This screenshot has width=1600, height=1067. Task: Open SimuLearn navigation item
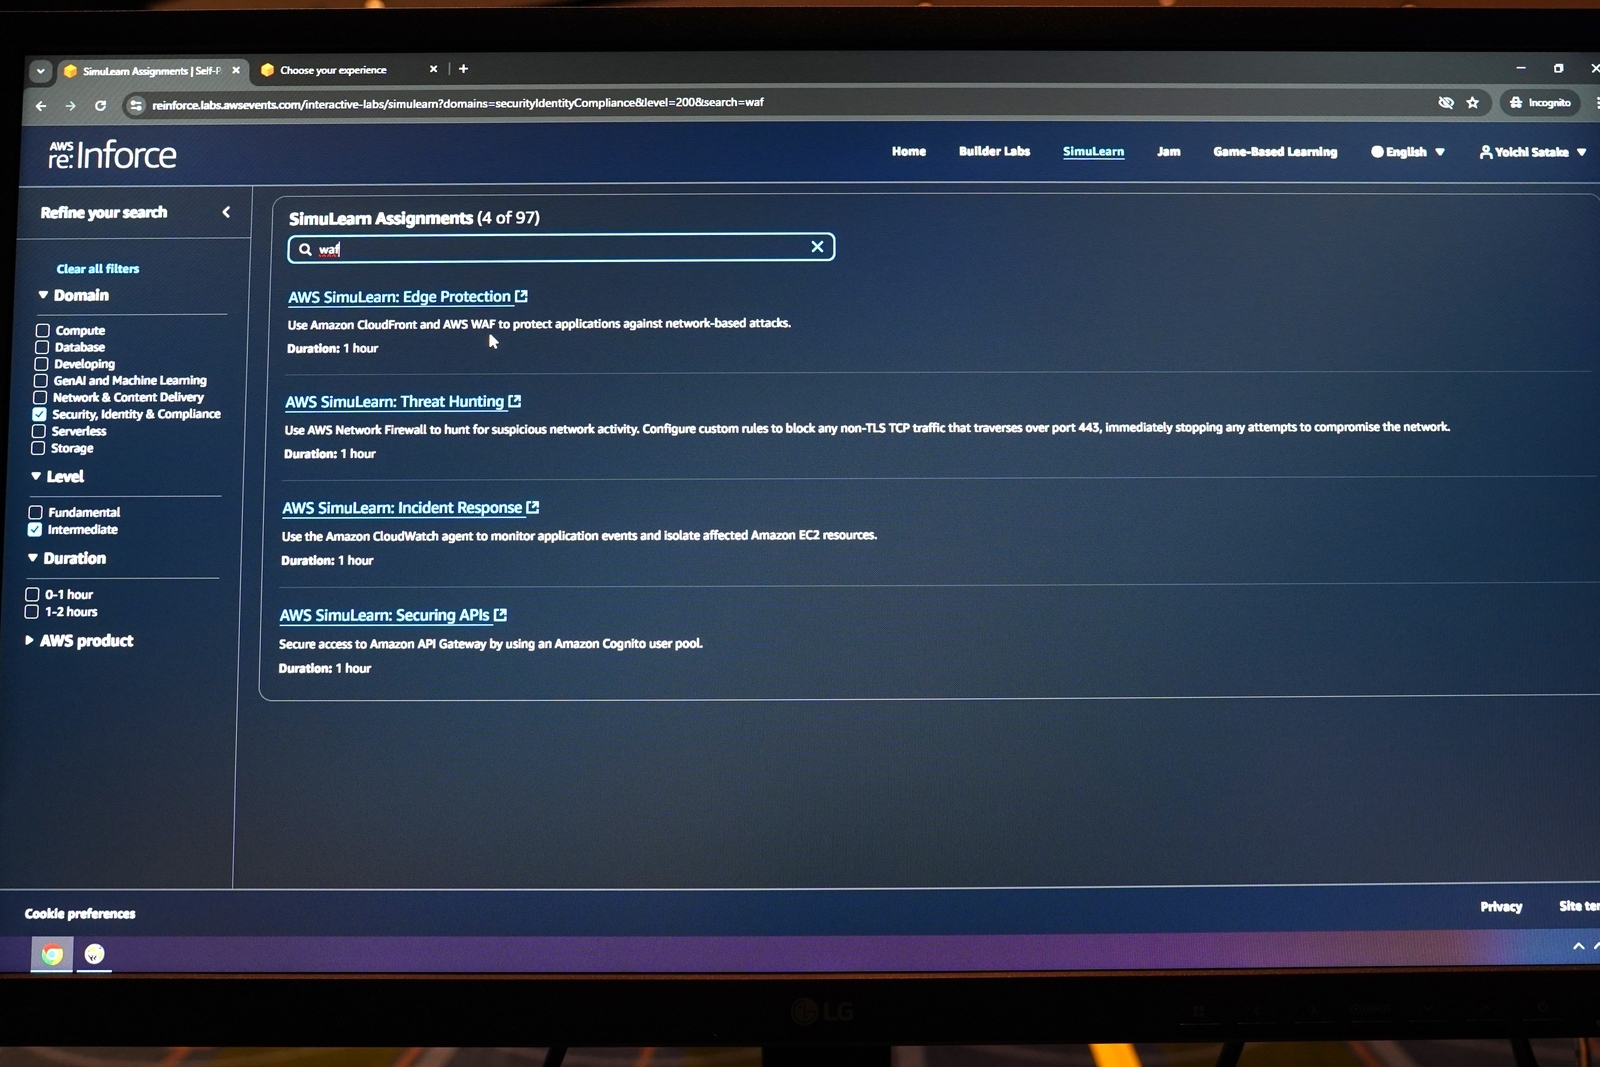point(1093,152)
